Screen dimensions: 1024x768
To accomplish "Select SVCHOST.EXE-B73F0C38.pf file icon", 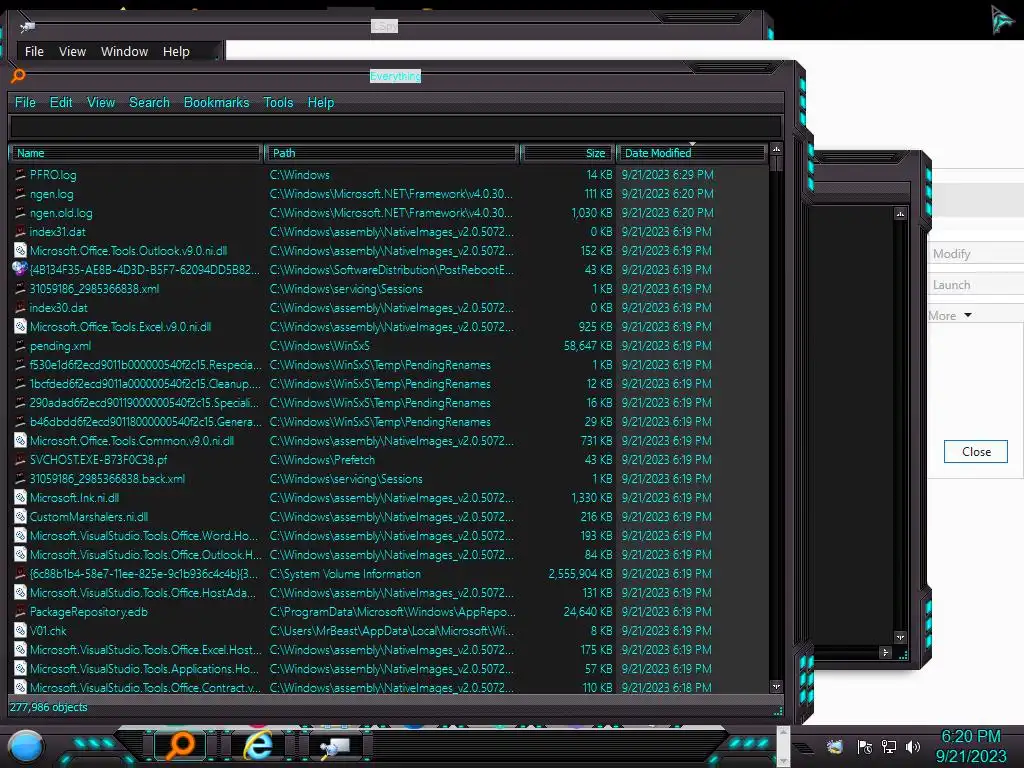I will 20,460.
